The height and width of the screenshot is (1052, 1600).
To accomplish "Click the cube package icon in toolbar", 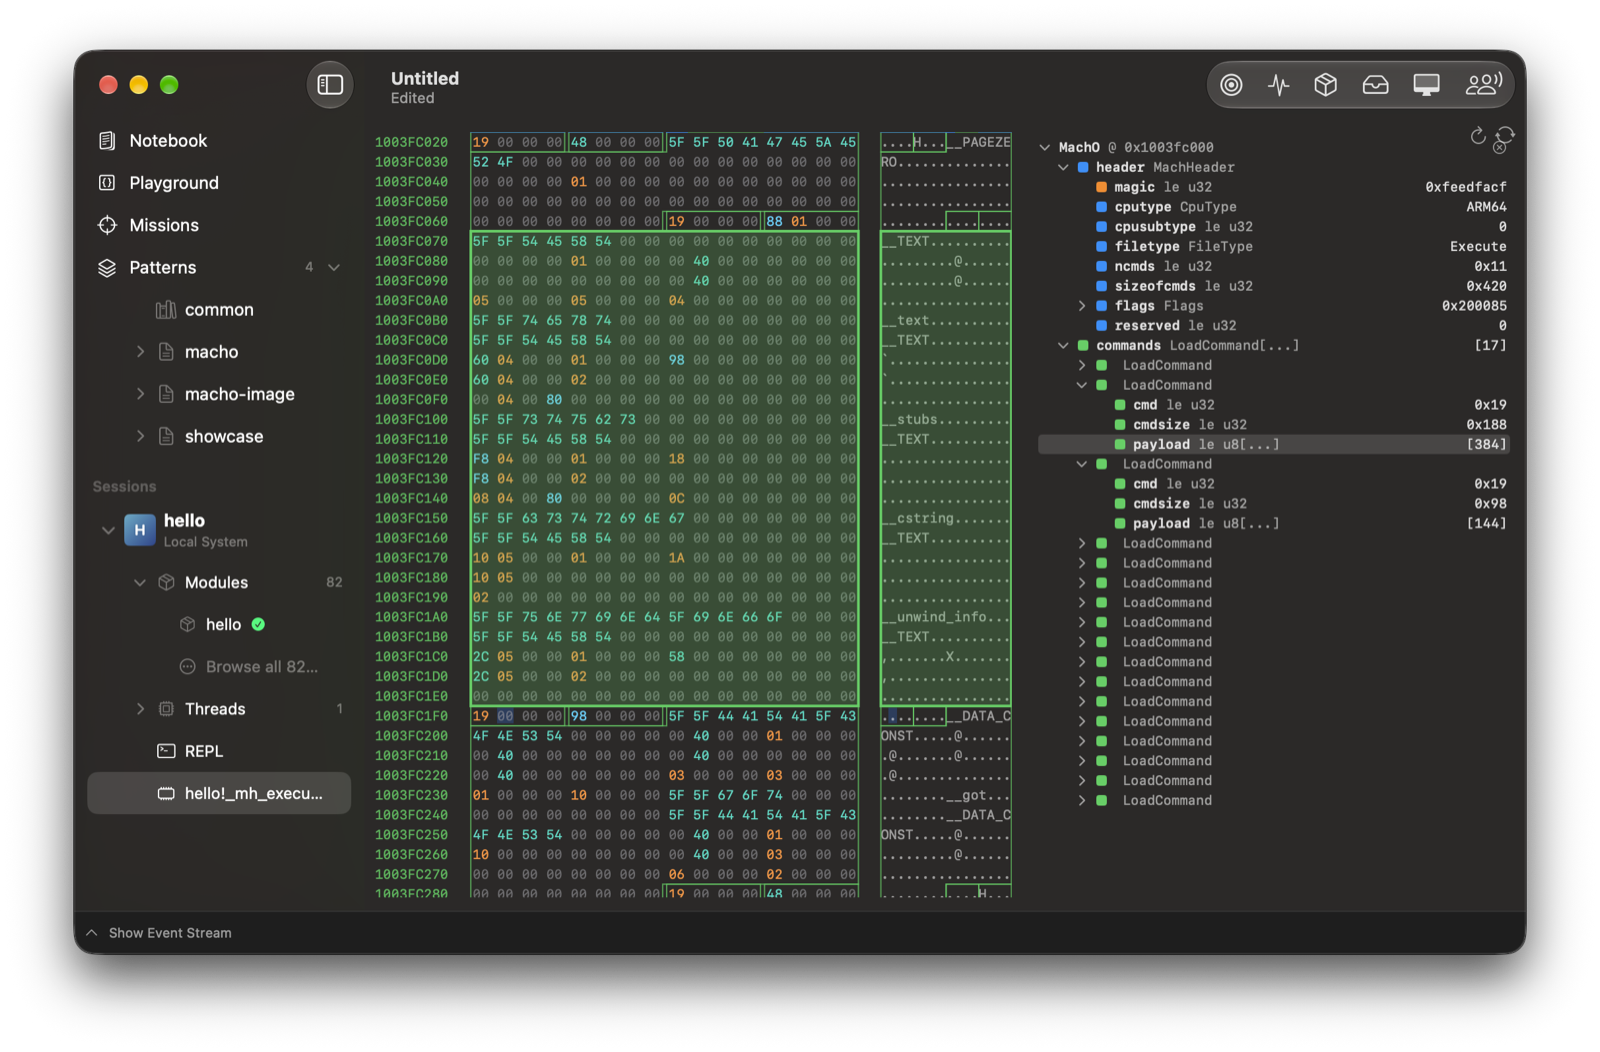I will pos(1326,85).
